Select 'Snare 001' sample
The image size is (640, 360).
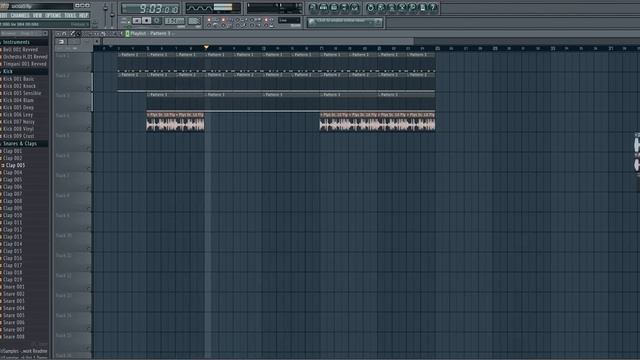pos(13,287)
